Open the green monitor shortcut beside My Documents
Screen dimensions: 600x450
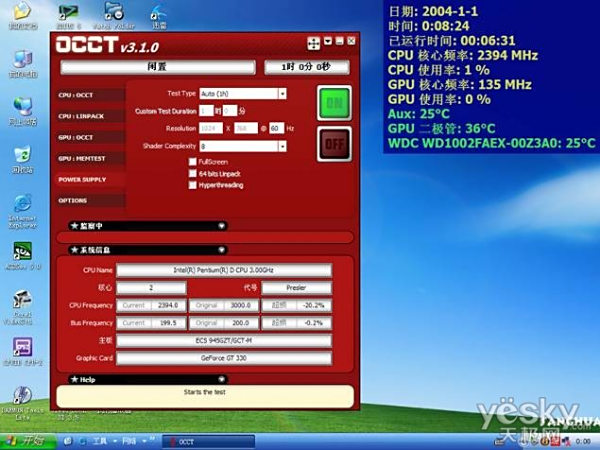pyautogui.click(x=69, y=16)
